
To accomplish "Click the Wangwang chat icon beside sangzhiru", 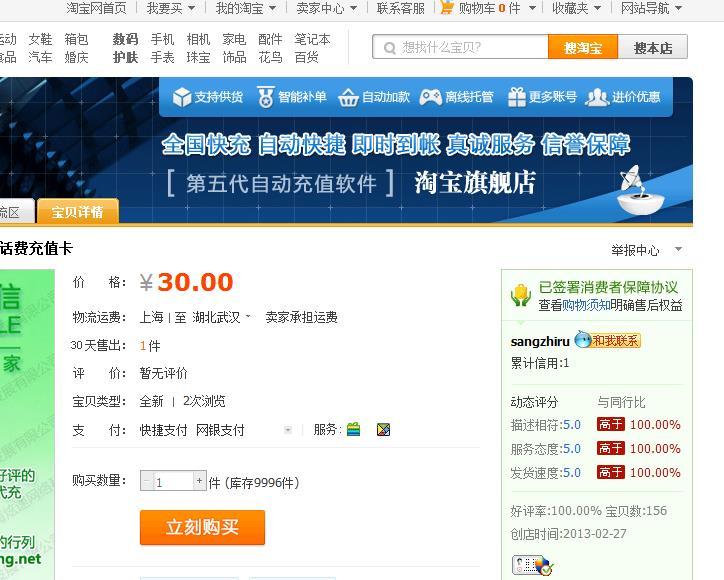I will coord(583,340).
